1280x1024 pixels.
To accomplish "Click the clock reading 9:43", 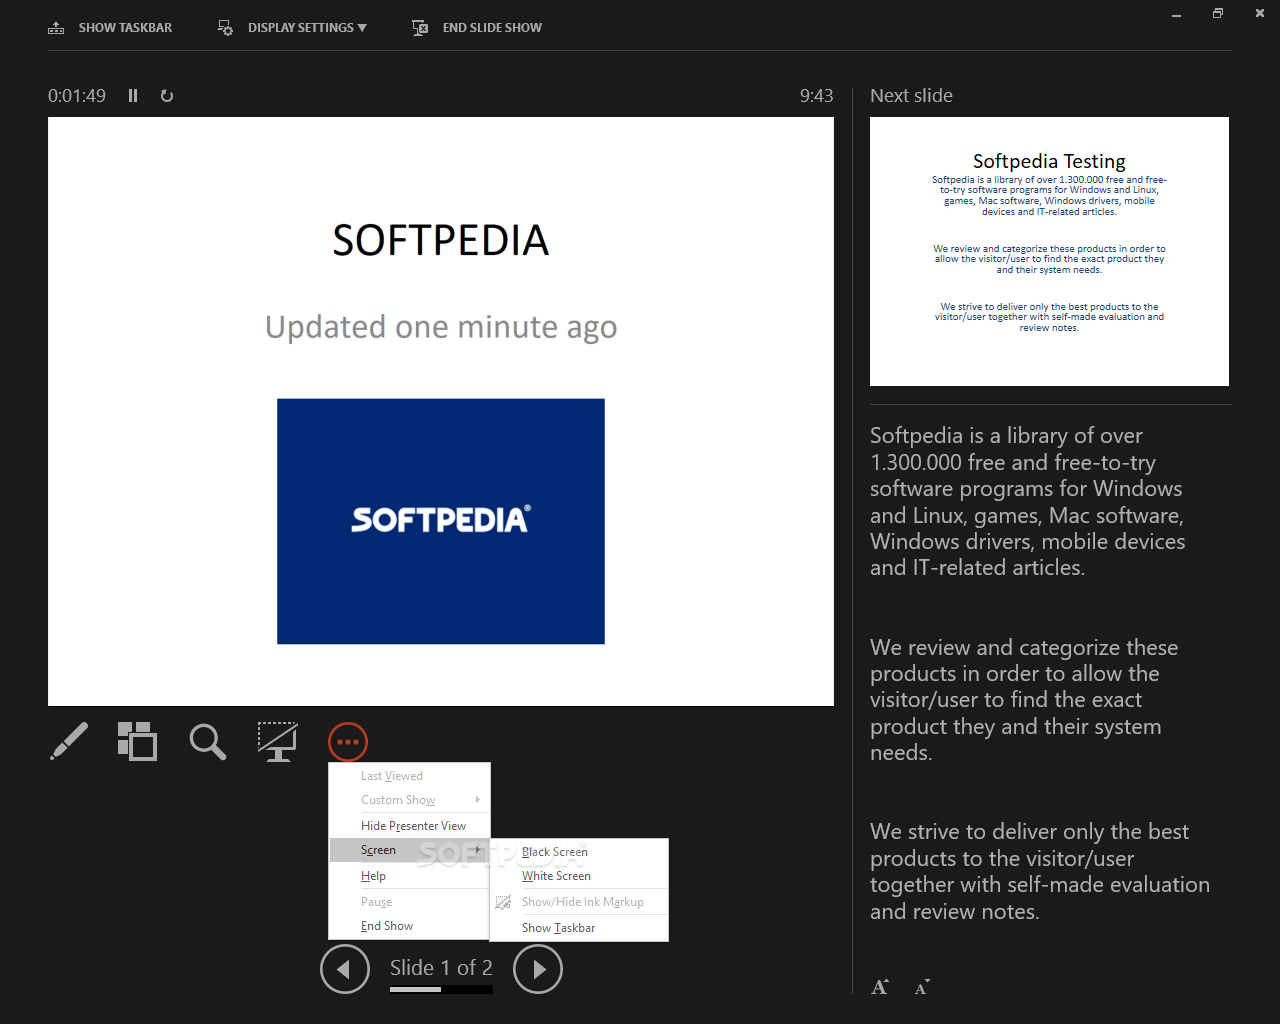I will 816,96.
